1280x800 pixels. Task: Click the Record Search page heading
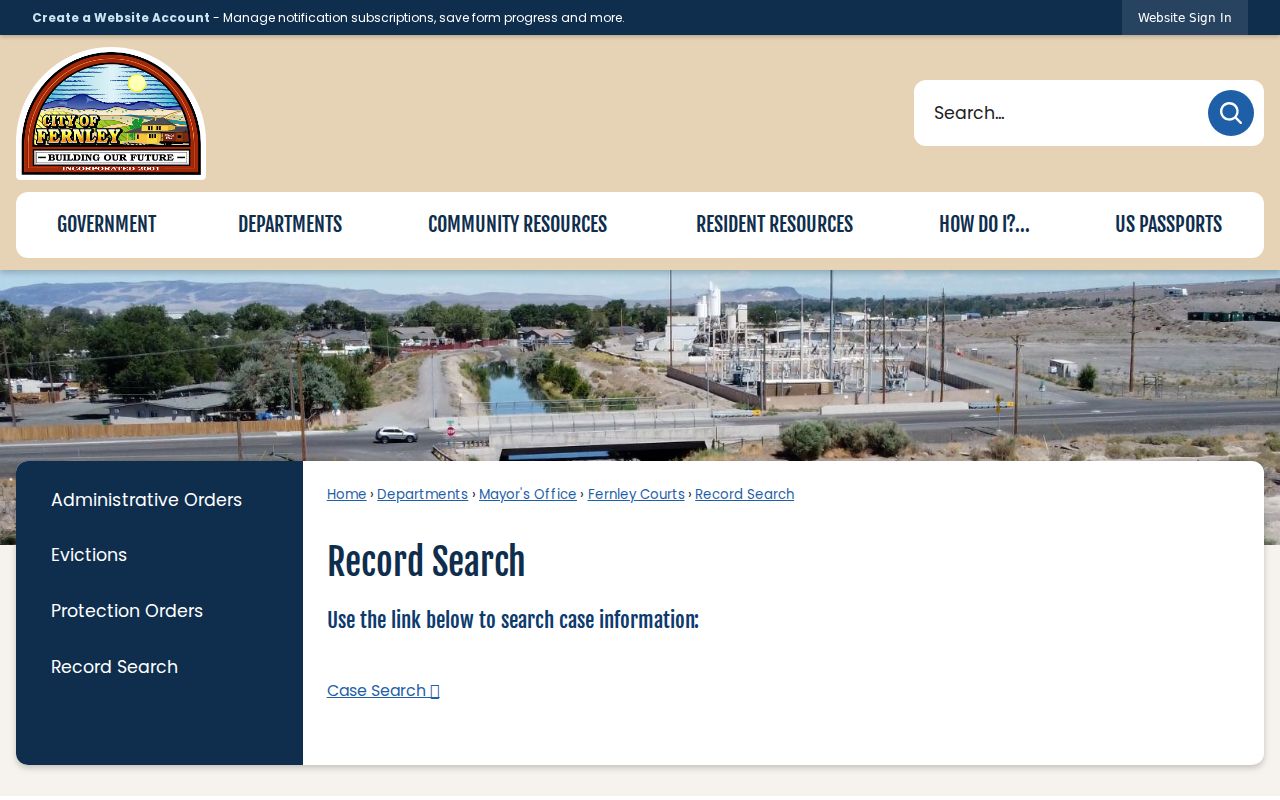426,562
